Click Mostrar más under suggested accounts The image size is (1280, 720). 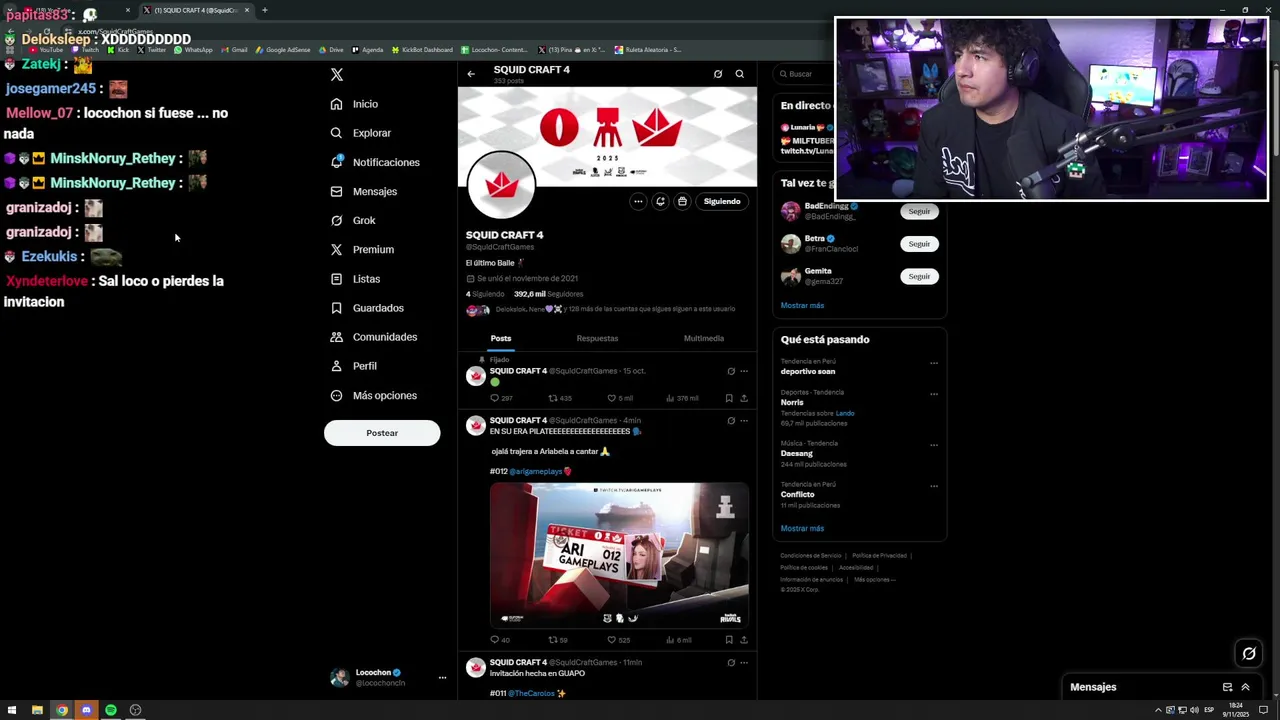tap(802, 306)
